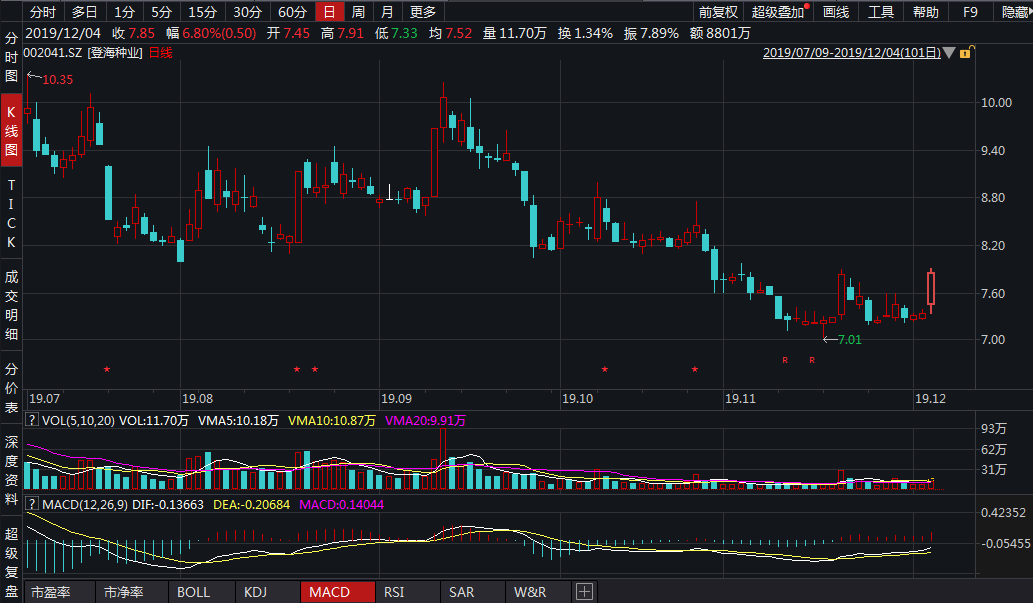This screenshot has width=1033, height=603.
Task: Expand the date range dropdown triangle
Action: [x=949, y=53]
